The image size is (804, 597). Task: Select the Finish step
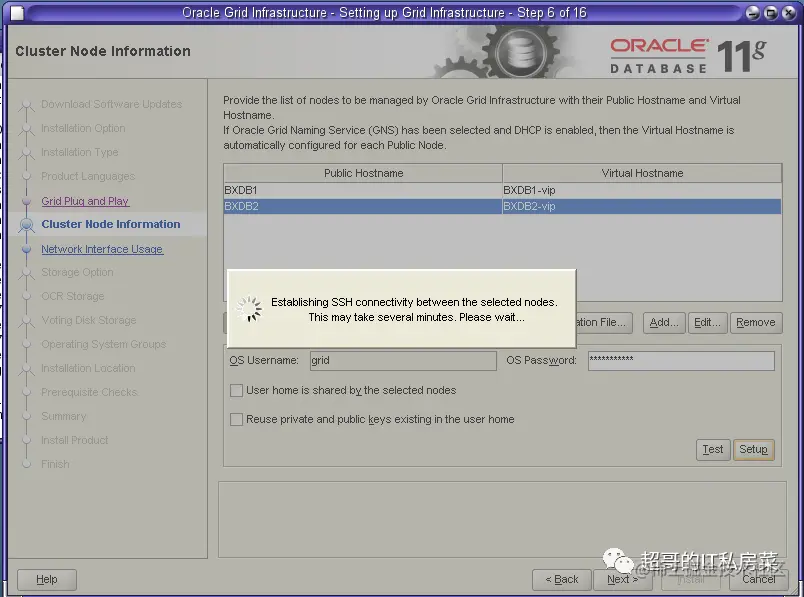55,464
